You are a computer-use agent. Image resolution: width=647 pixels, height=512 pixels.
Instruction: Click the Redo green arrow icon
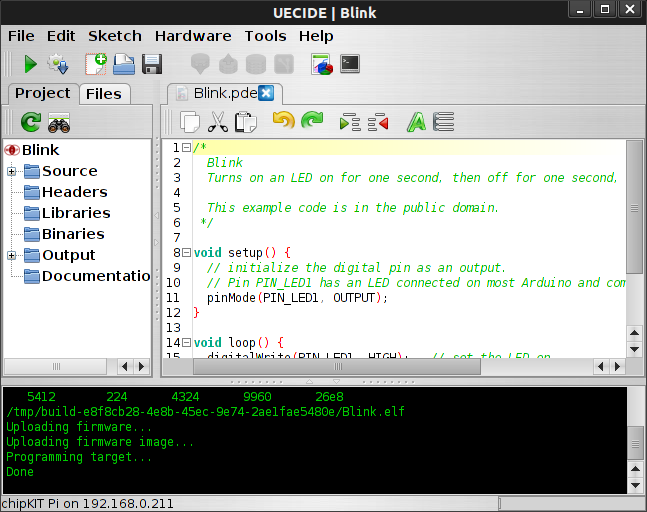click(312, 122)
